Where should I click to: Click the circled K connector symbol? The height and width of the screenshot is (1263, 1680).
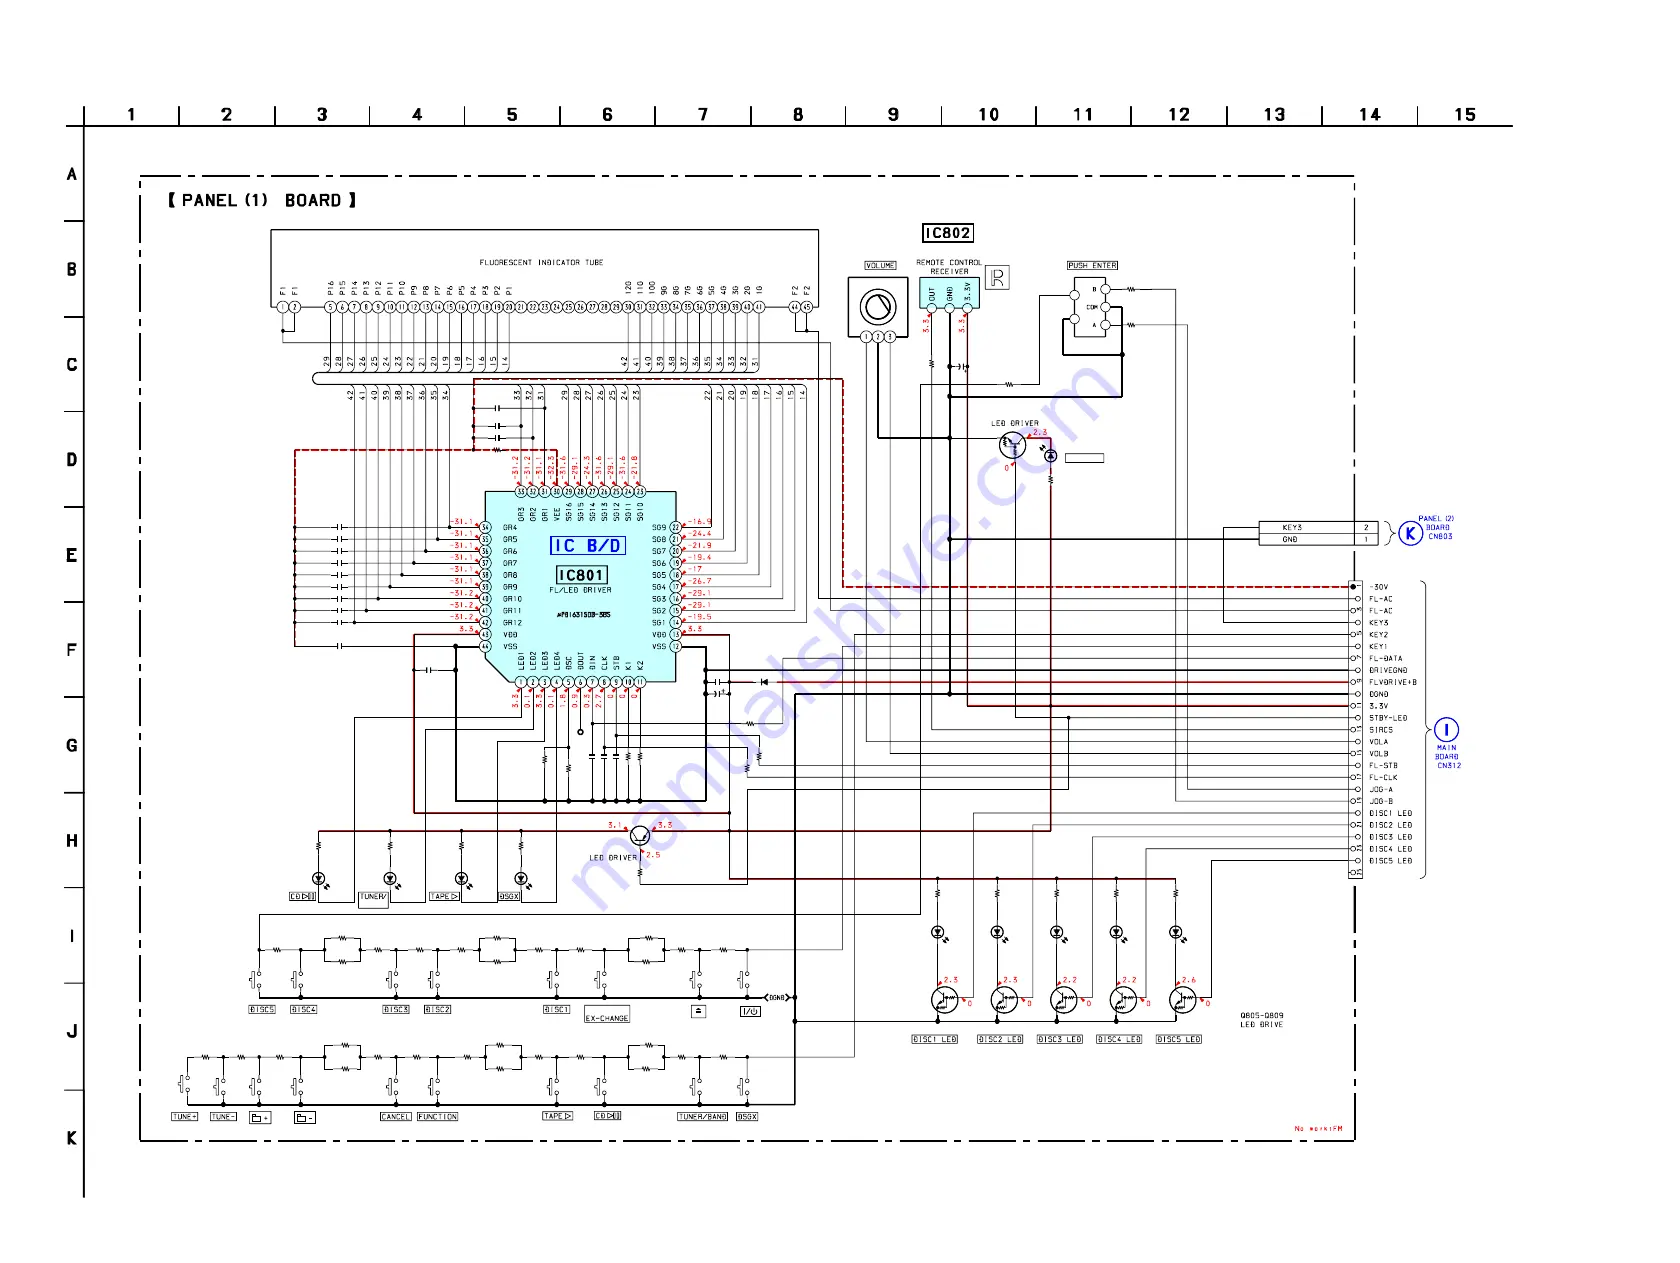coord(1410,533)
